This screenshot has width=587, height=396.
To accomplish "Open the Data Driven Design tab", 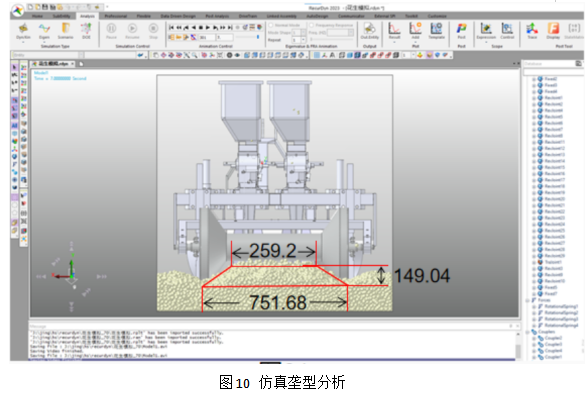I will point(178,16).
